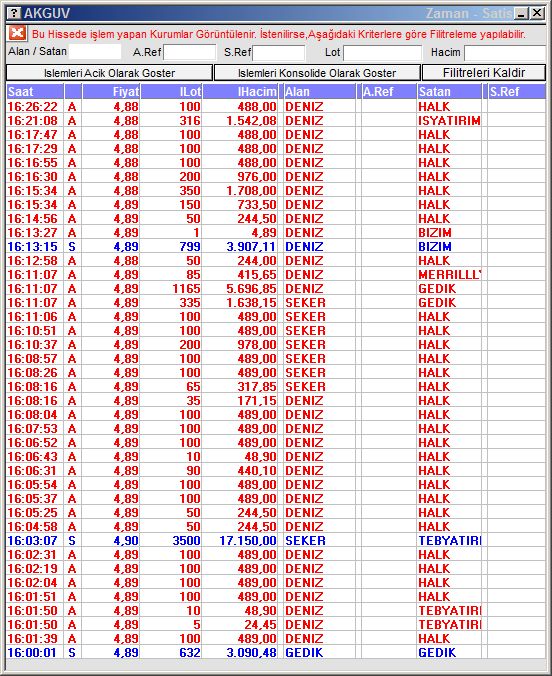This screenshot has height=676, width=552.
Task: Click lot value 1165
Action: tap(186, 289)
